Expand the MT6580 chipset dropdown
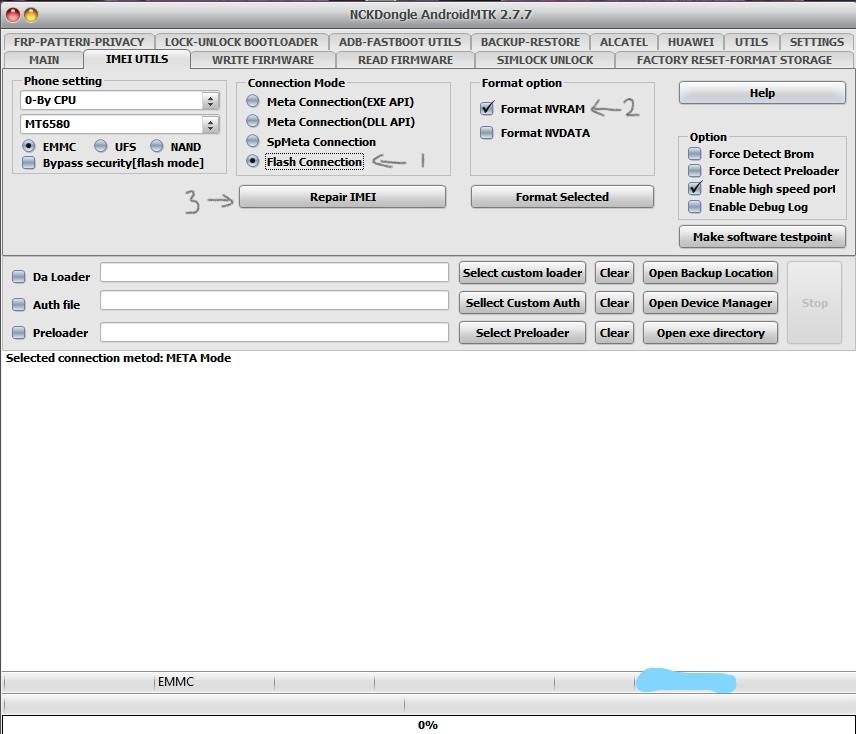The height and width of the screenshot is (734, 856). tap(120, 124)
